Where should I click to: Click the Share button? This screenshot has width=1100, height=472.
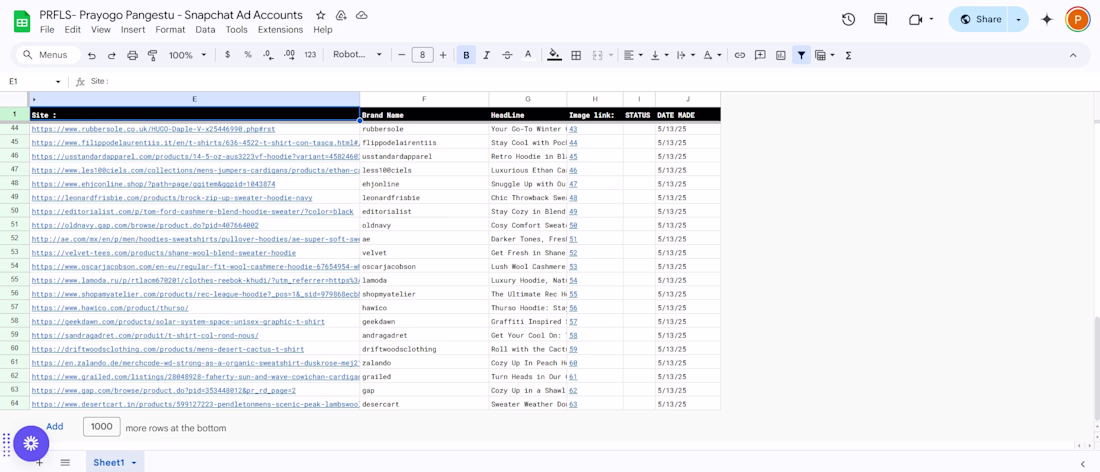(x=980, y=20)
